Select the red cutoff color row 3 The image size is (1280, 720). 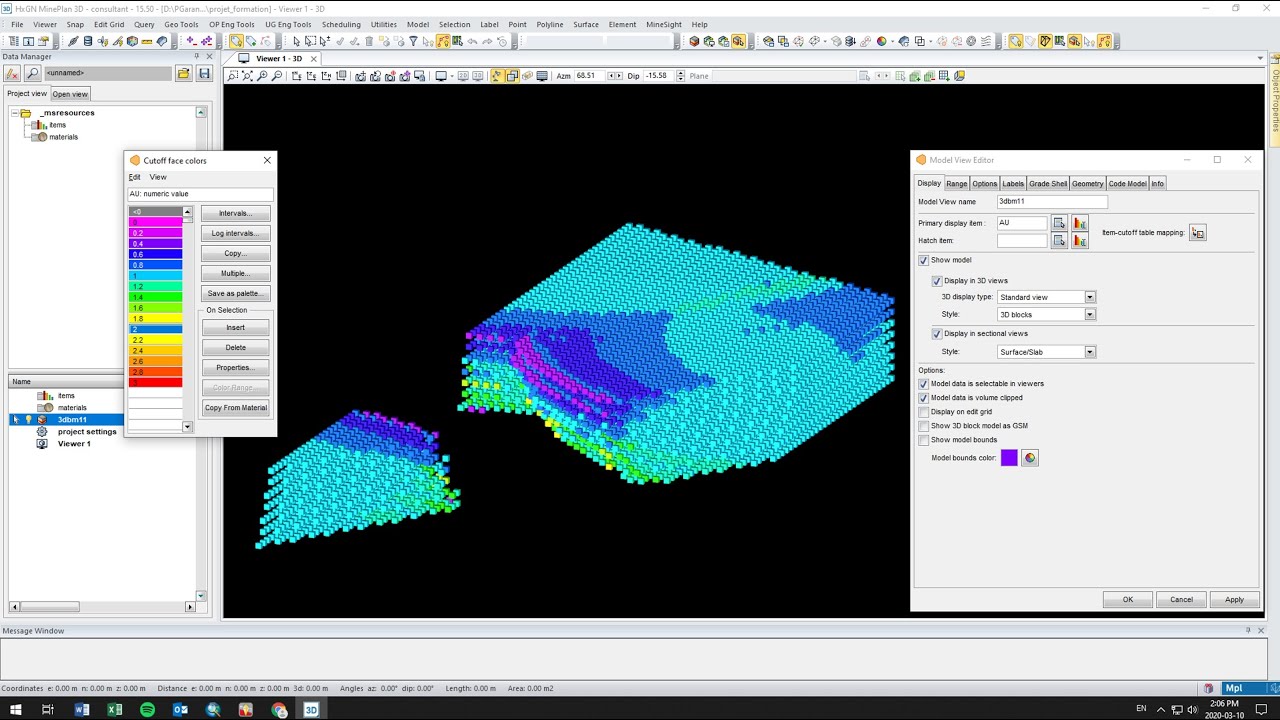[x=156, y=383]
